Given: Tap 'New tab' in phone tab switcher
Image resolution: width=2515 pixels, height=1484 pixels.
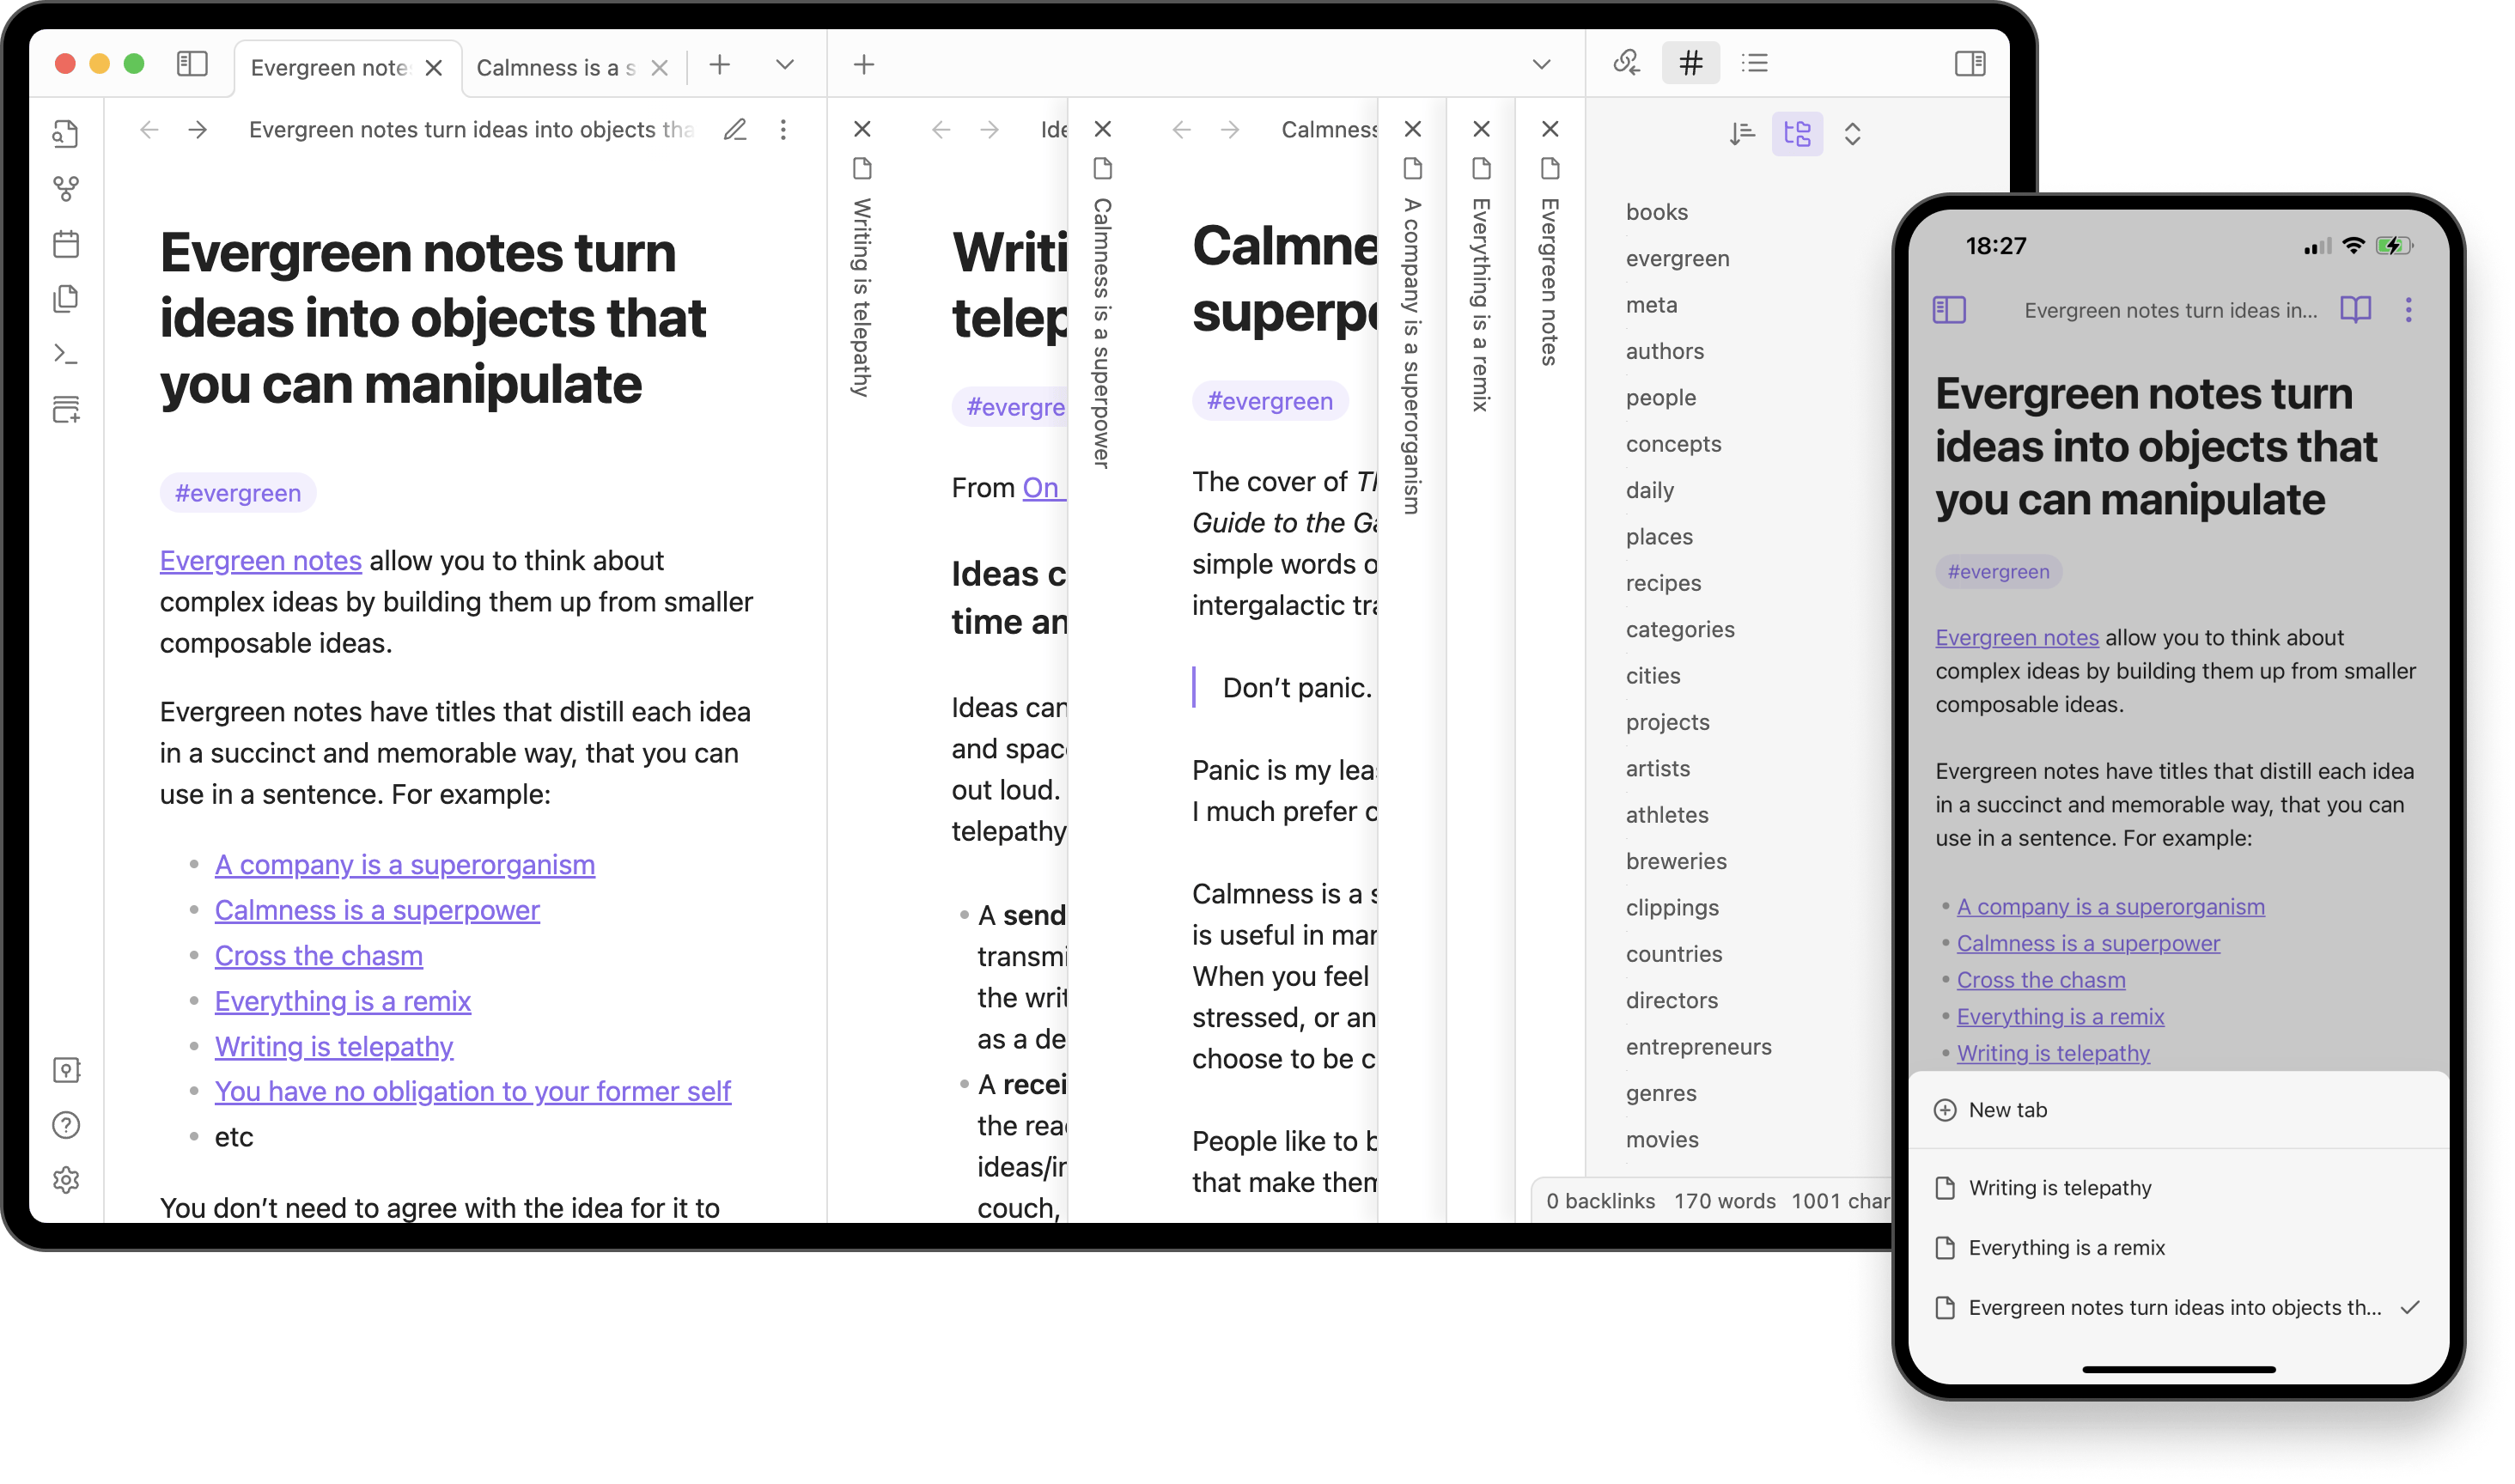Looking at the screenshot, I should (2178, 1110).
